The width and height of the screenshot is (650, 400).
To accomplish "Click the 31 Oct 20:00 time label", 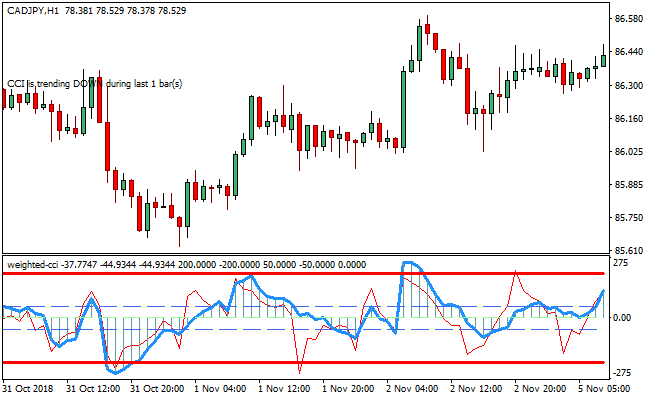I will (x=158, y=389).
